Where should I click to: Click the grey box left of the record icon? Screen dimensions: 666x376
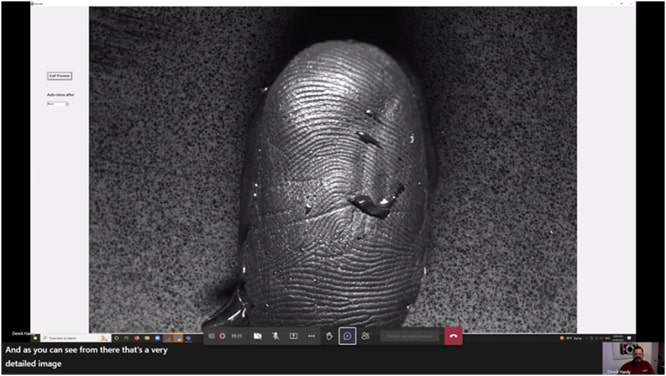(x=212, y=336)
